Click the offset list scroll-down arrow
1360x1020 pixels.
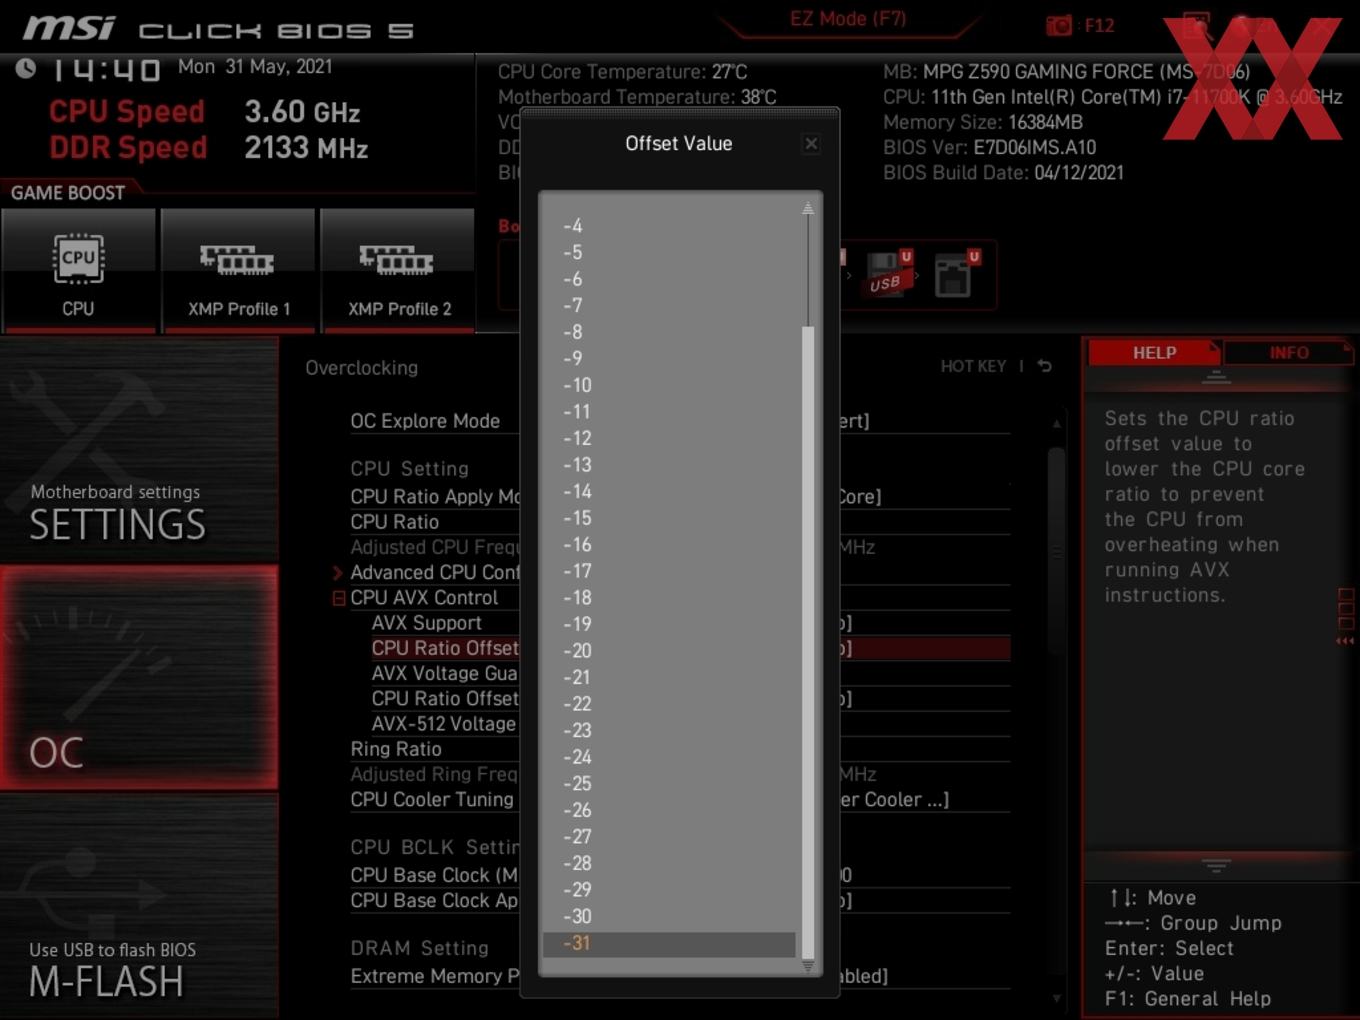pos(808,966)
